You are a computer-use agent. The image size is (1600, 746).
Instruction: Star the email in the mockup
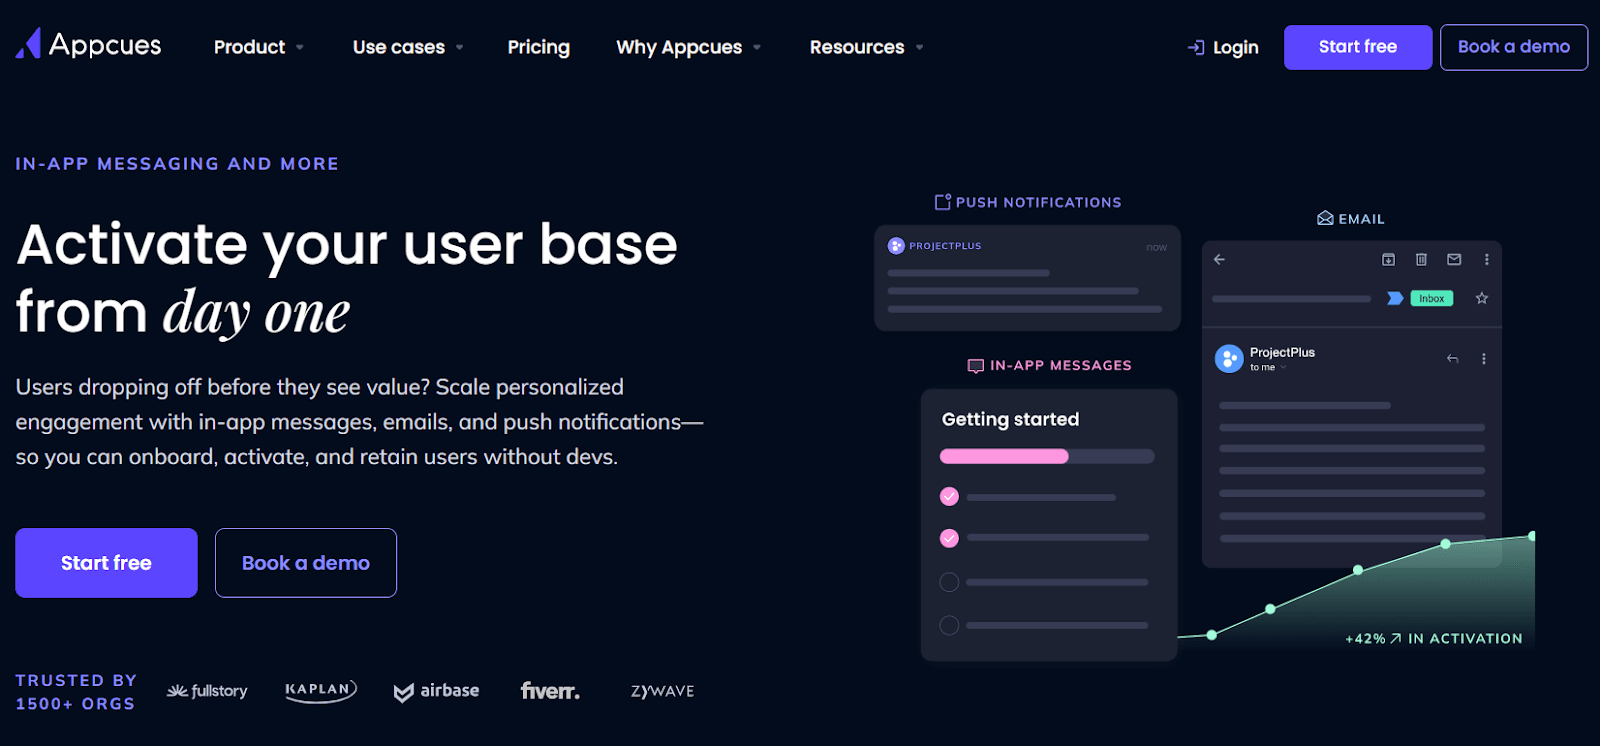coord(1482,298)
